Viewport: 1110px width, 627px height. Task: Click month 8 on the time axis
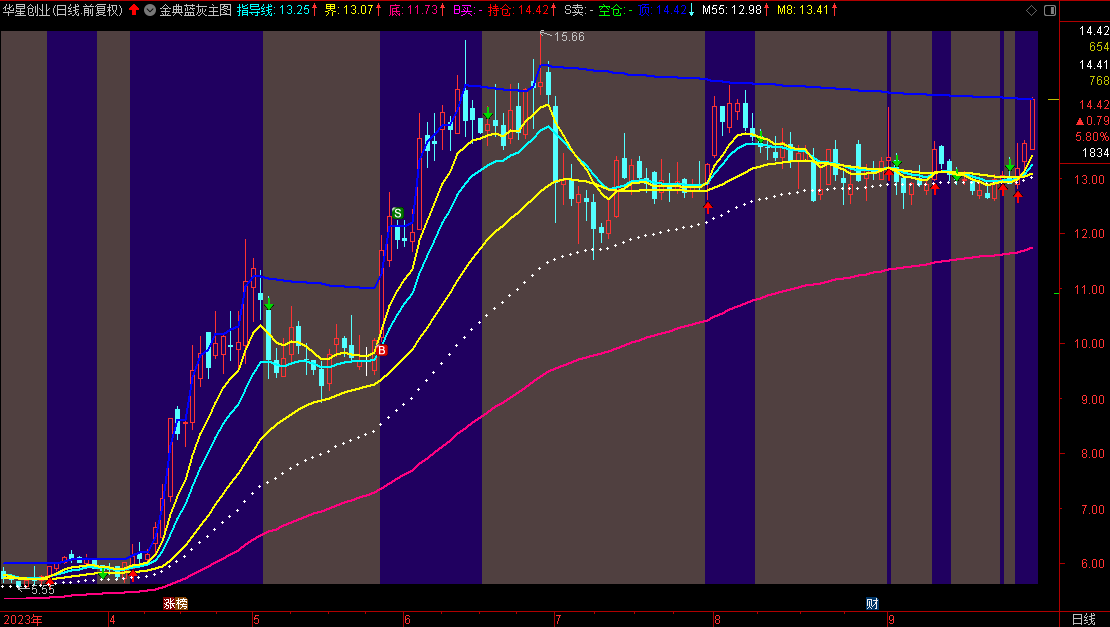tap(717, 620)
